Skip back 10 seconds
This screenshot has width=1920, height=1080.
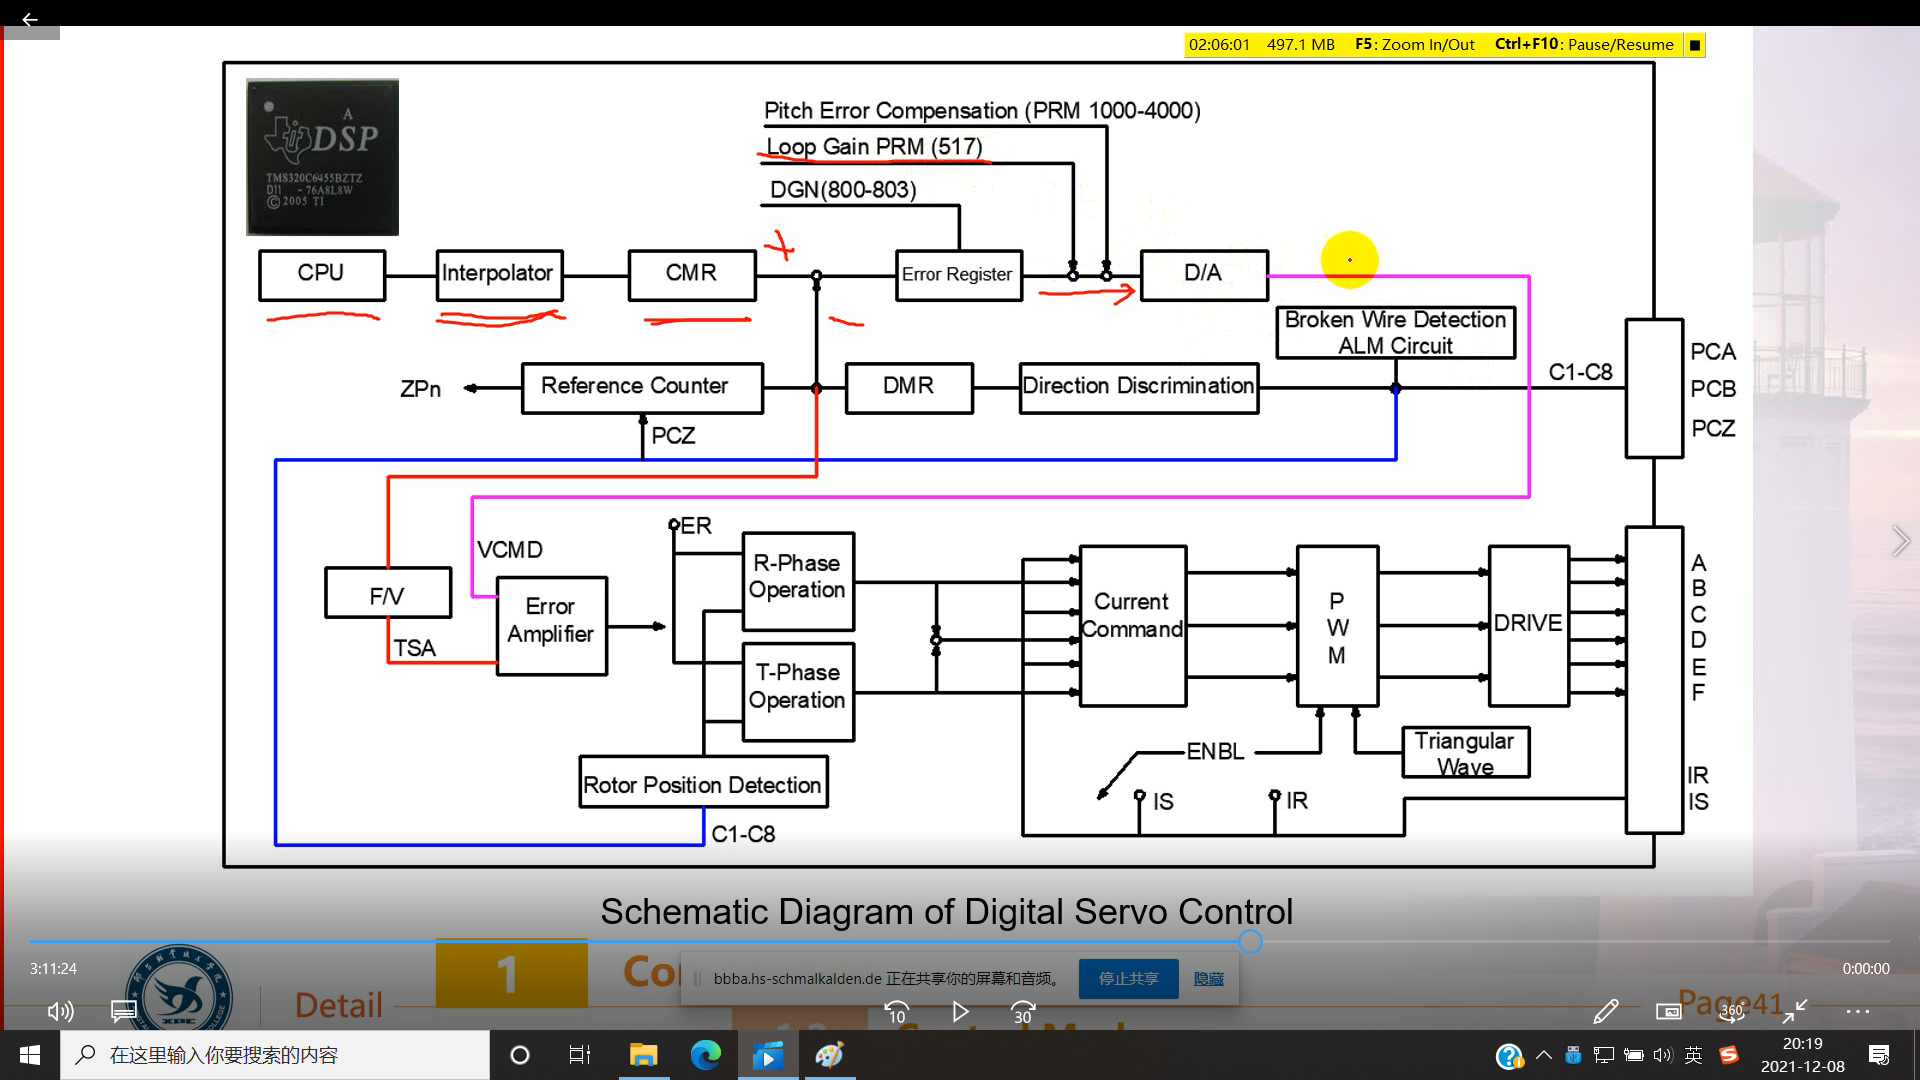tap(897, 1012)
